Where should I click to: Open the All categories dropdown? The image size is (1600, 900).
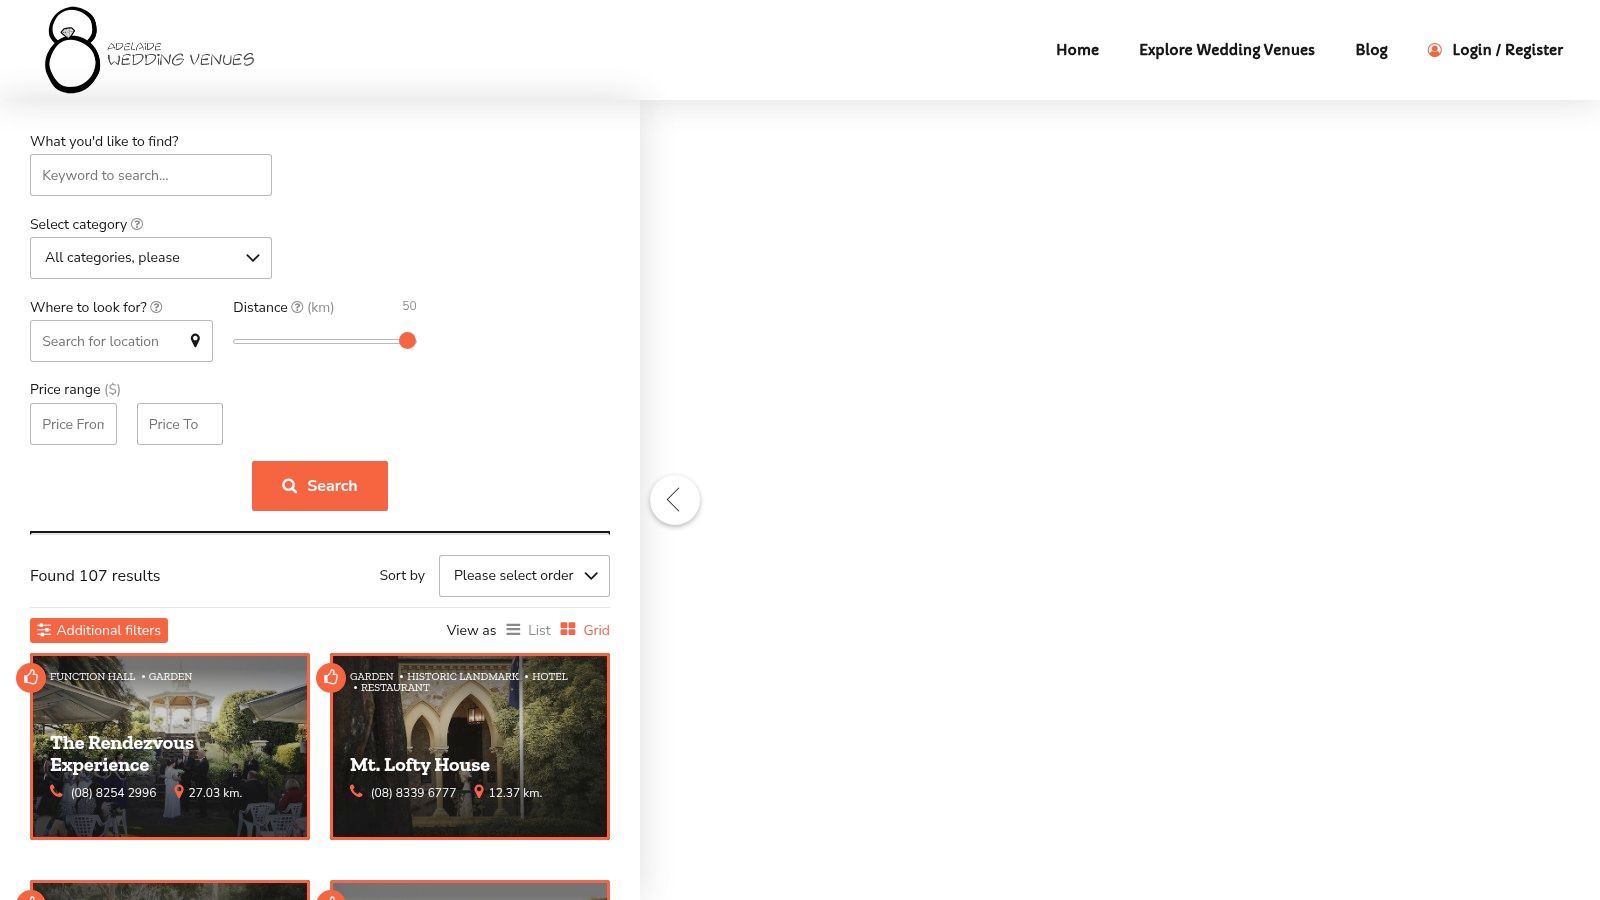click(151, 258)
